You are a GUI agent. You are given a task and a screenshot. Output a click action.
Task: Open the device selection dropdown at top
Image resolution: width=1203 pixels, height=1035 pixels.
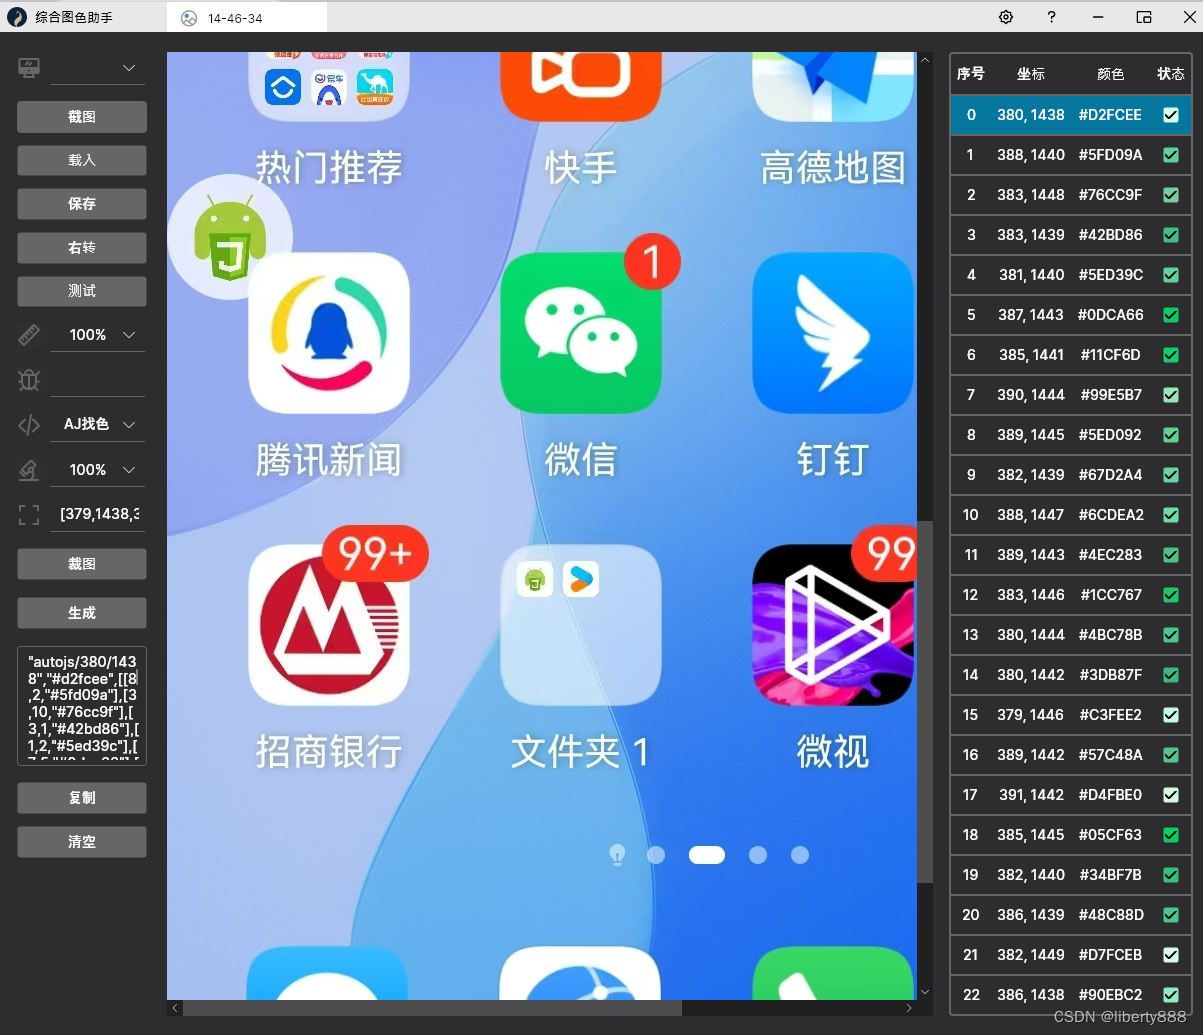click(97, 68)
